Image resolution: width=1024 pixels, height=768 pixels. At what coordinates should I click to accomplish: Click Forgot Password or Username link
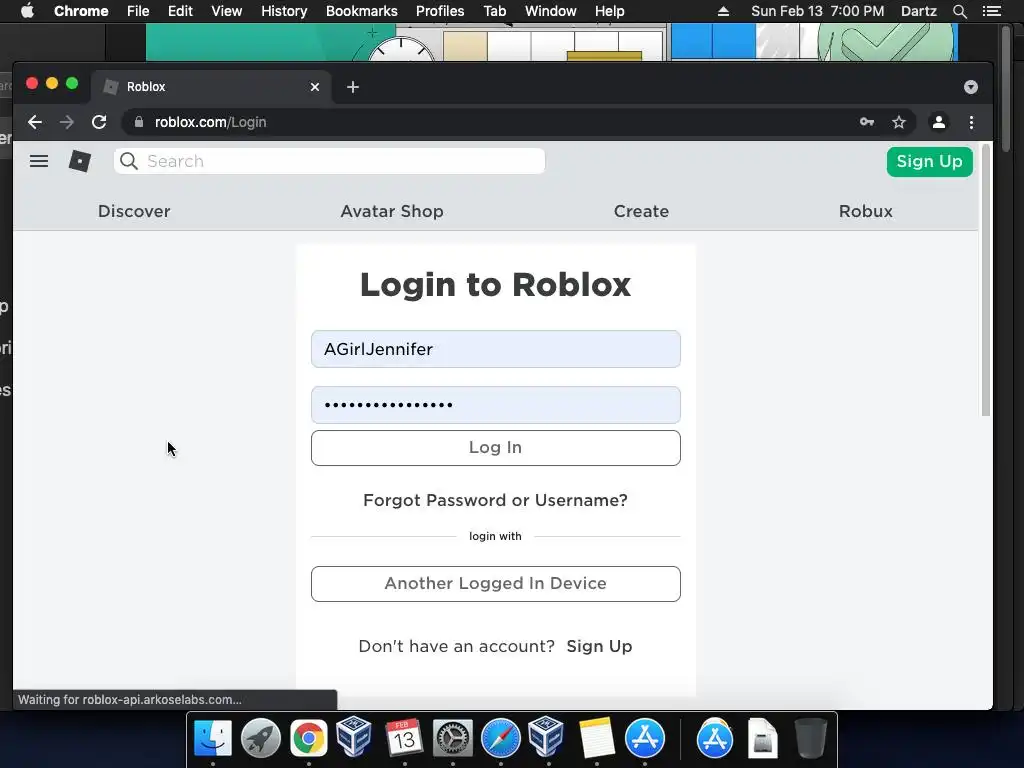coord(495,500)
